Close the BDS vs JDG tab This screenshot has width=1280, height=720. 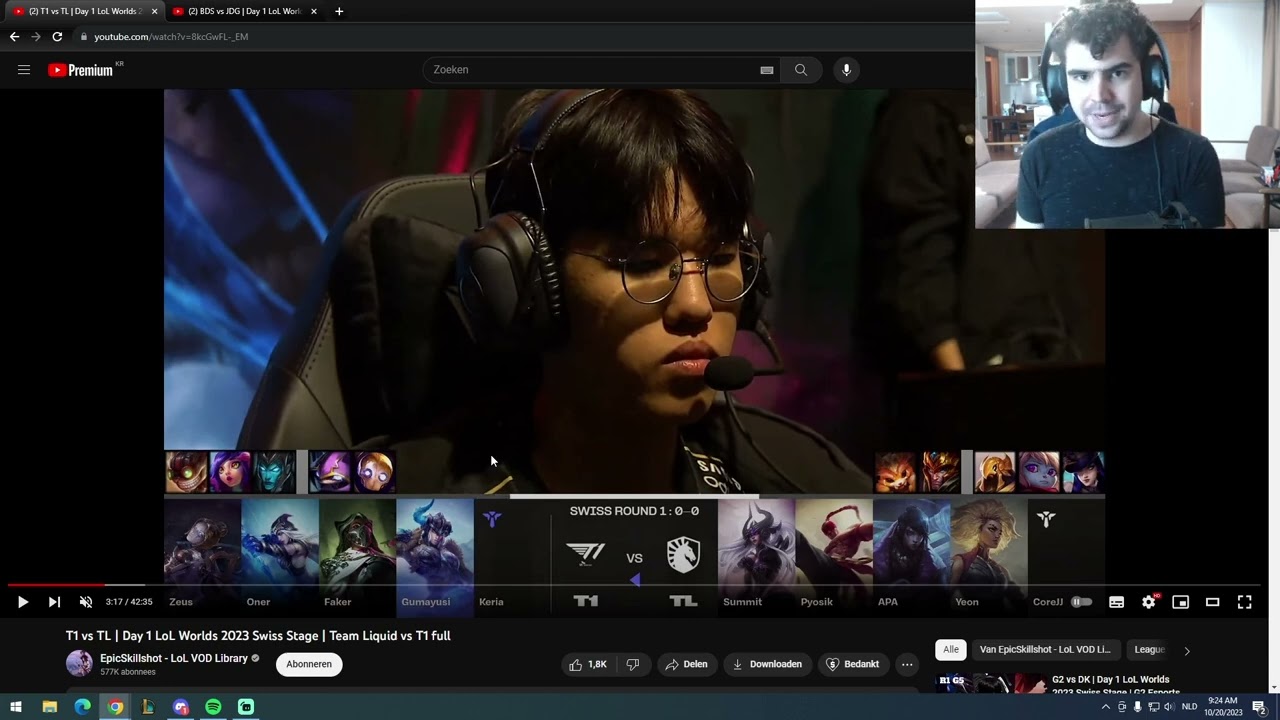[314, 11]
